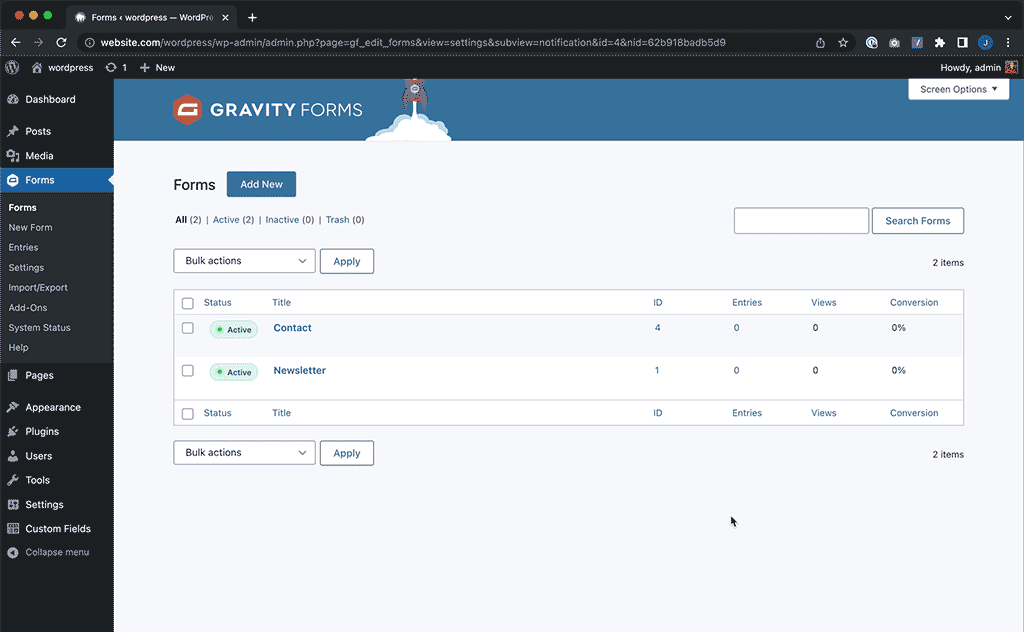Check the Contact form checkbox

click(187, 328)
